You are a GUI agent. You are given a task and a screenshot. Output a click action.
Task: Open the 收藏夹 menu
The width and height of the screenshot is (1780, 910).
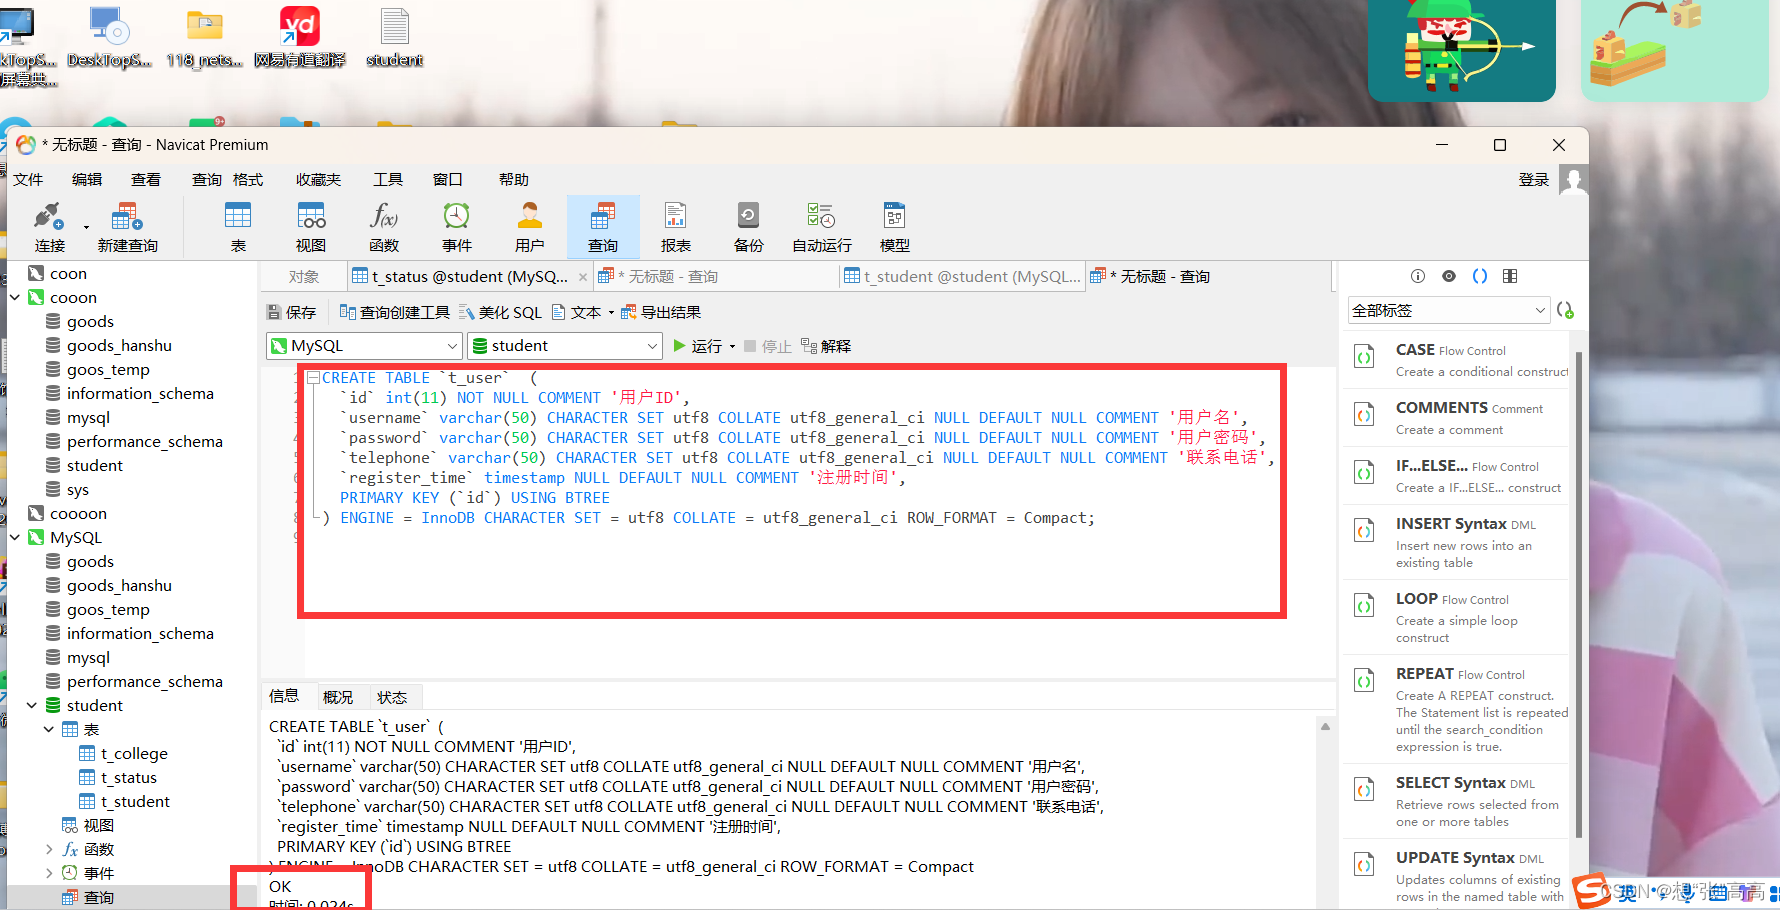pos(318,180)
